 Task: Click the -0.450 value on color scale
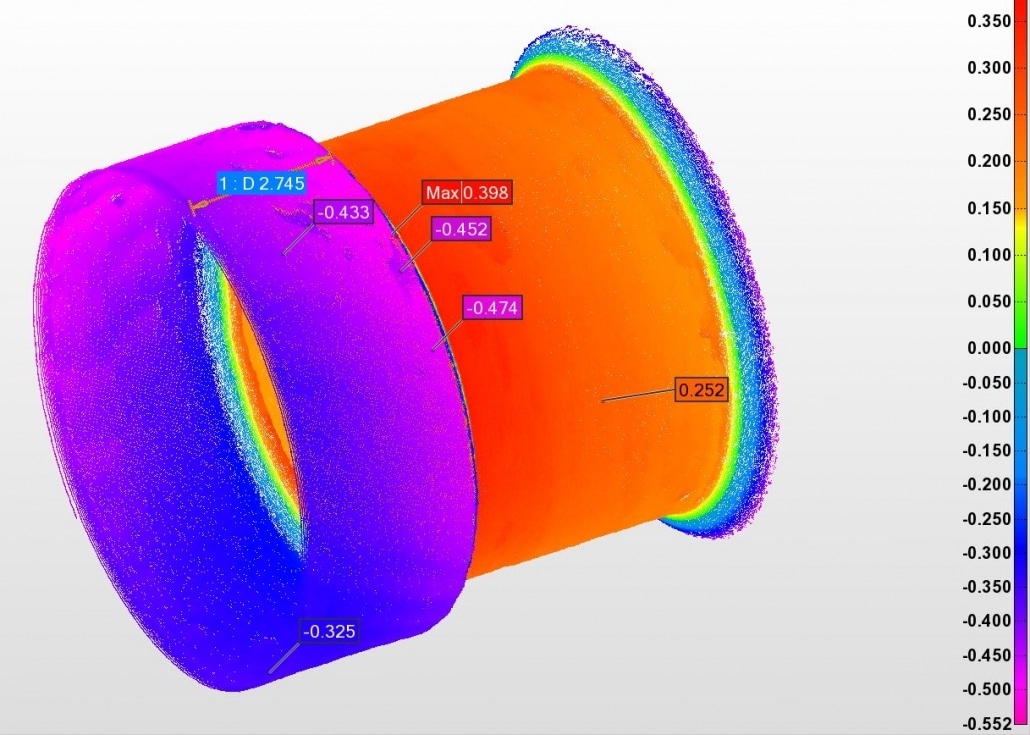987,655
